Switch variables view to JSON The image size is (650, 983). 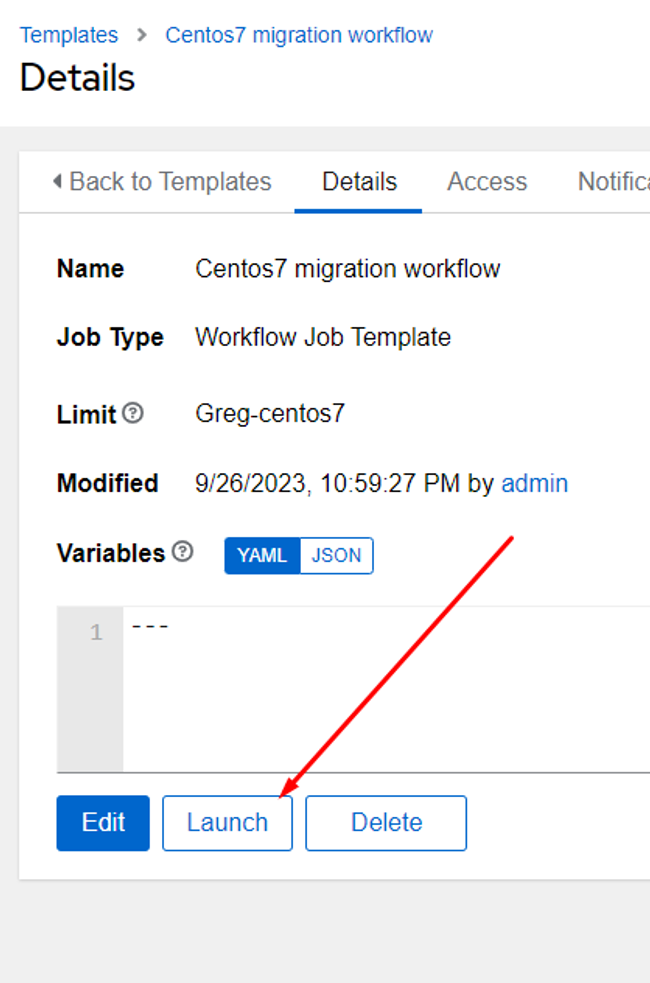[x=337, y=555]
